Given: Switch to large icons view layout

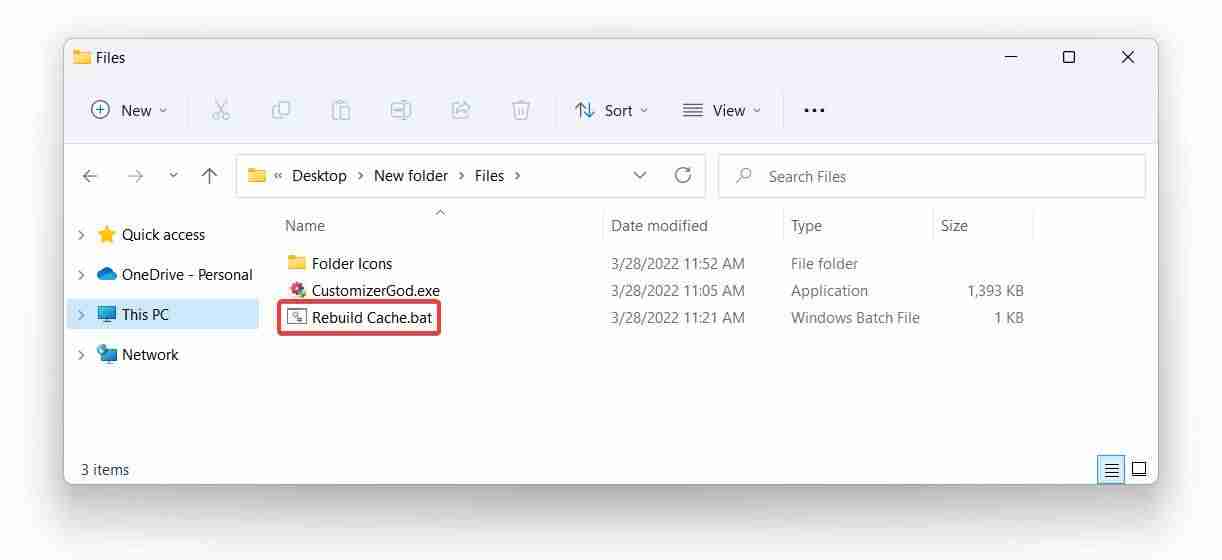Looking at the screenshot, I should (1139, 469).
